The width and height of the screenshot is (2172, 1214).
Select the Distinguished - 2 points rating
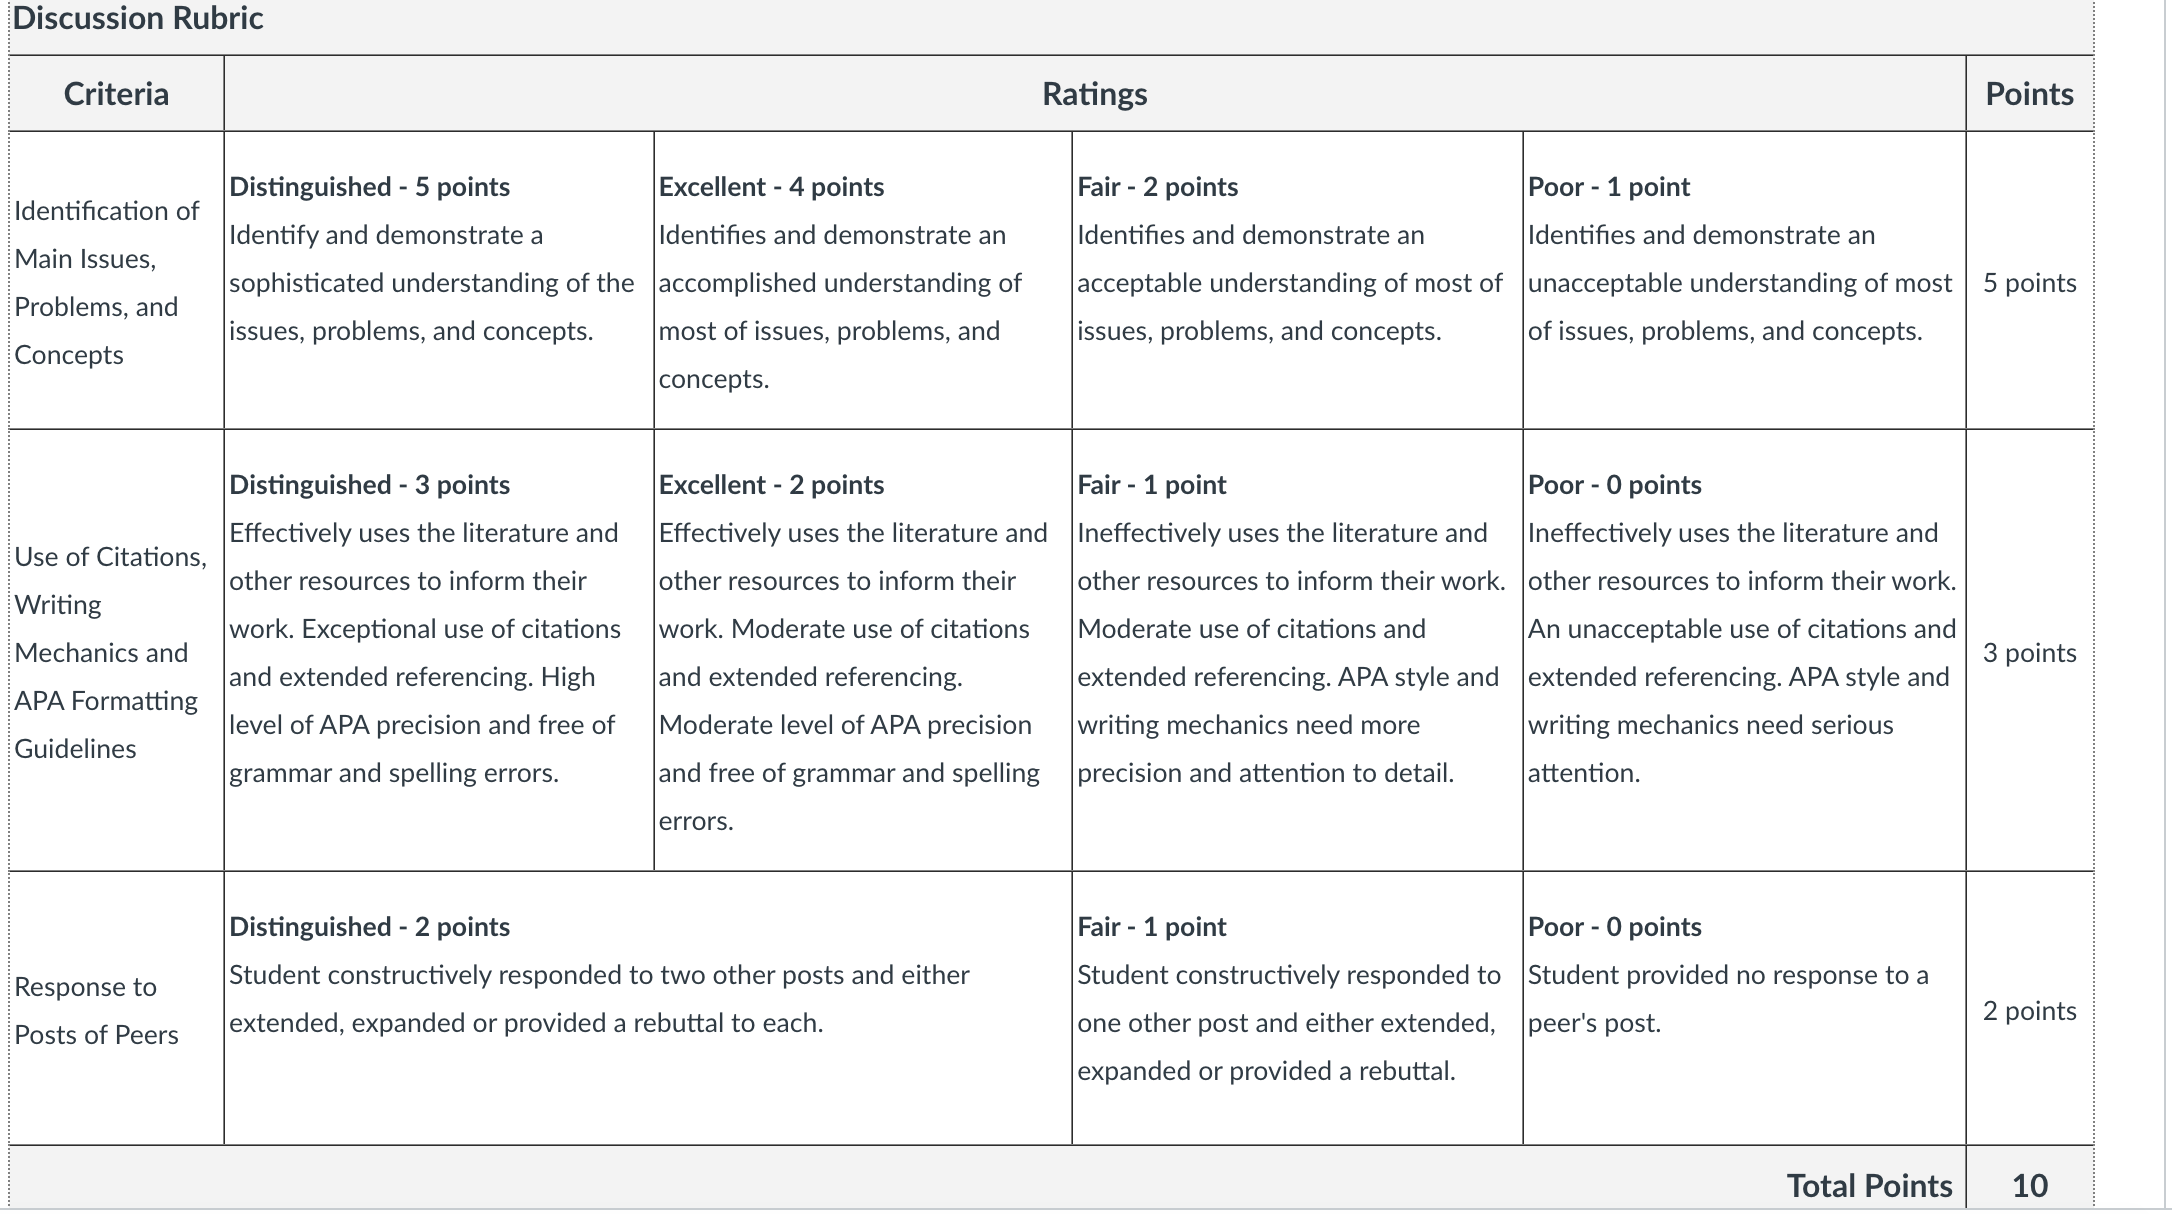click(648, 1008)
